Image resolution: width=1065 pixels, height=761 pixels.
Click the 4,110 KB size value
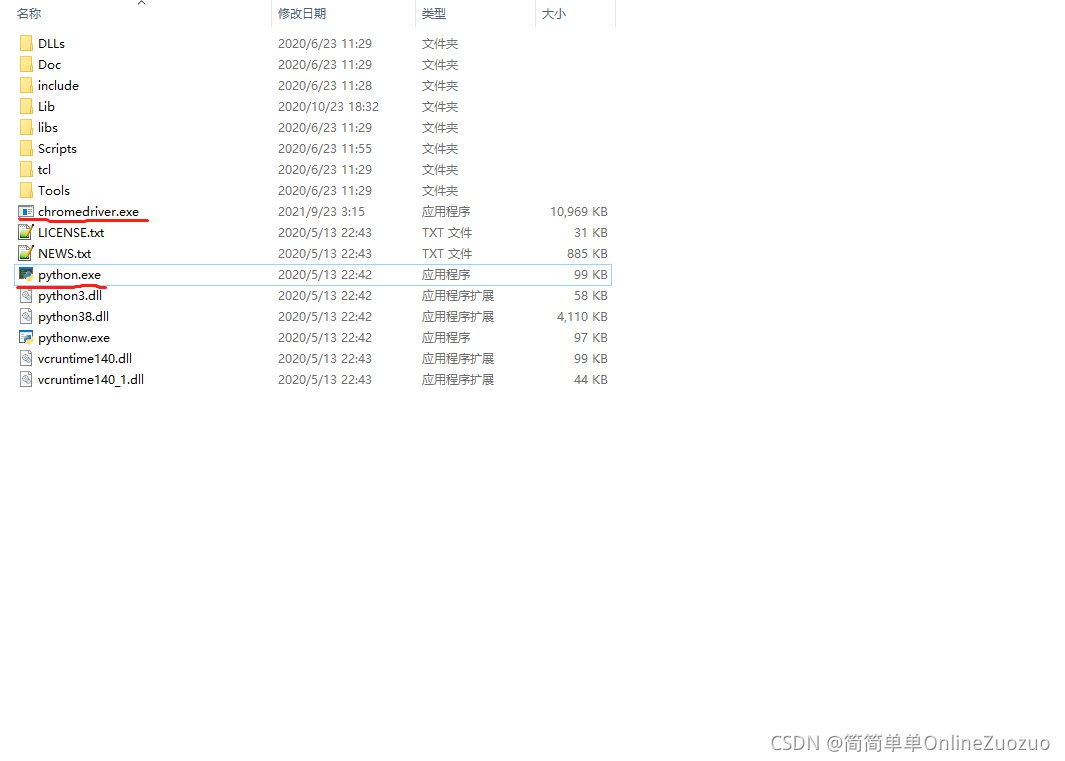[582, 317]
